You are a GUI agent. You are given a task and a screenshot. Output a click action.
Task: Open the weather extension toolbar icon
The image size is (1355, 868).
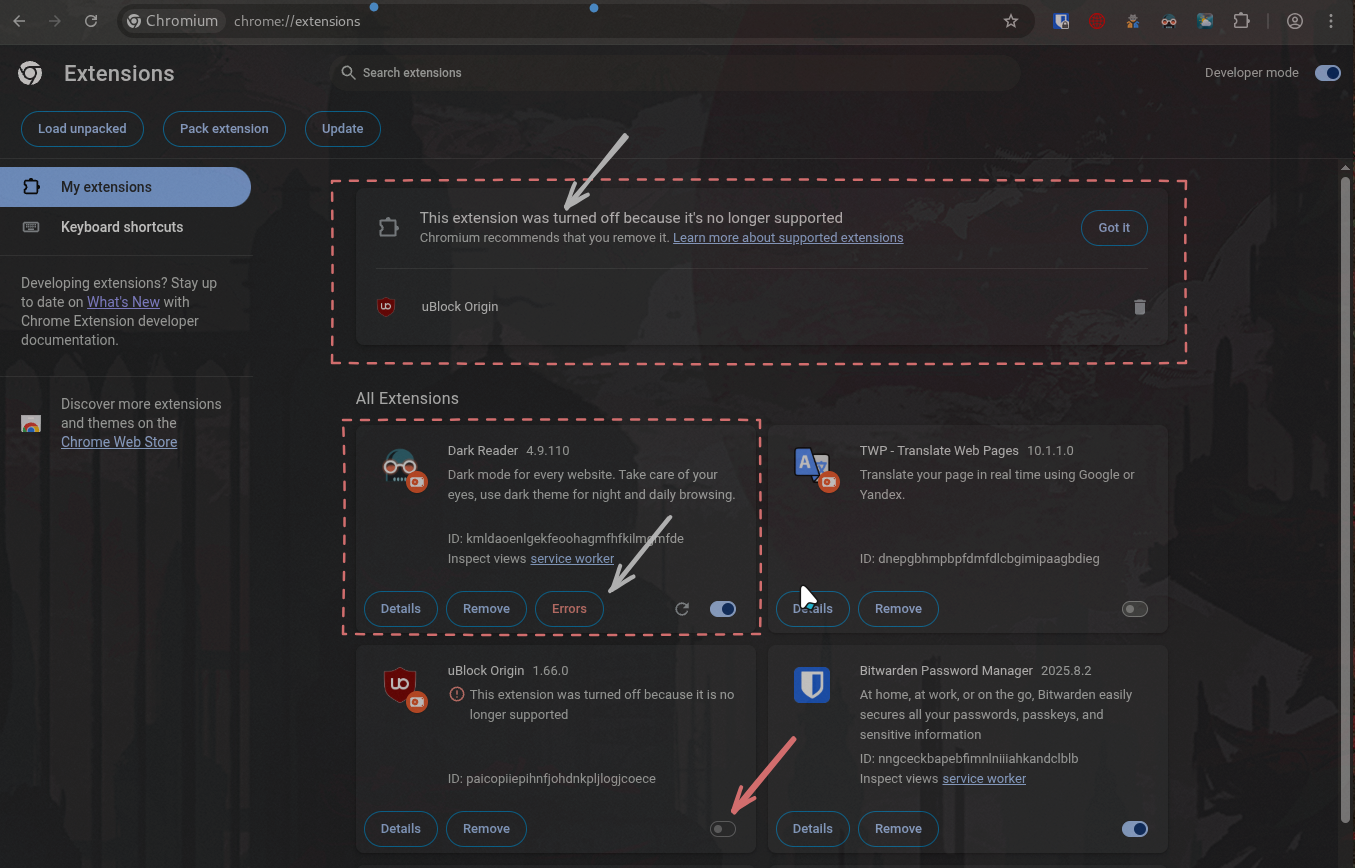[x=1205, y=21]
